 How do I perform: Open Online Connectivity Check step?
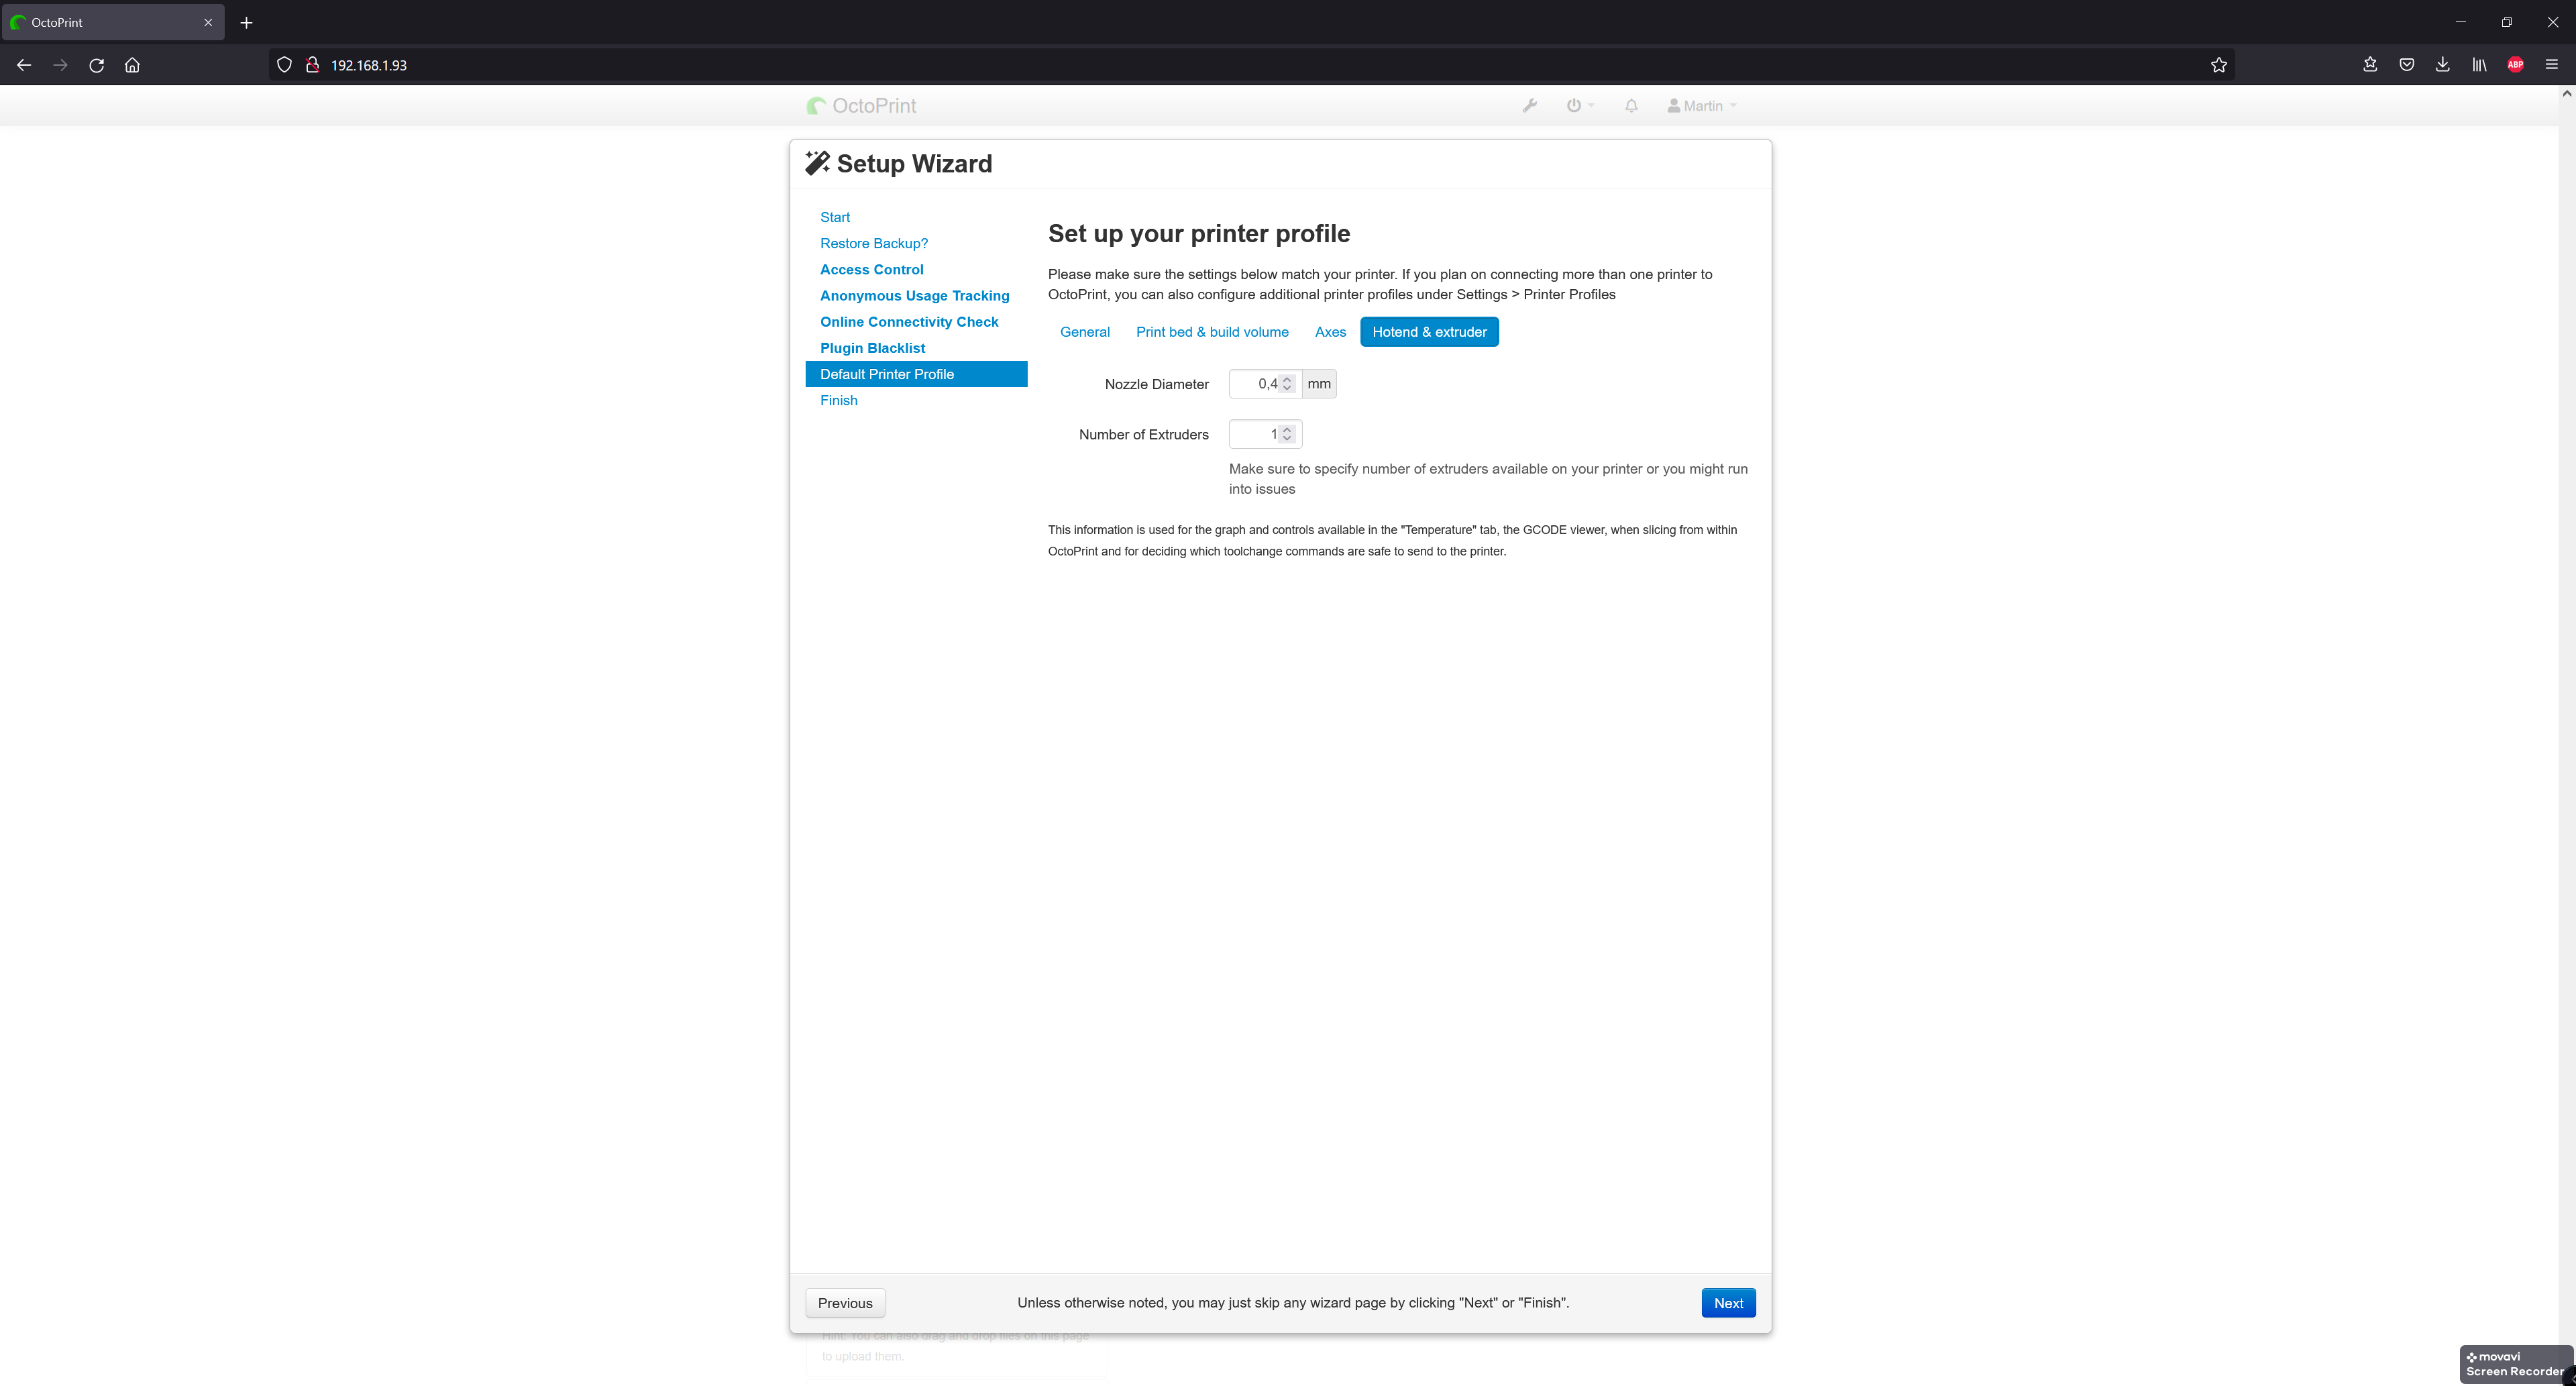click(909, 322)
